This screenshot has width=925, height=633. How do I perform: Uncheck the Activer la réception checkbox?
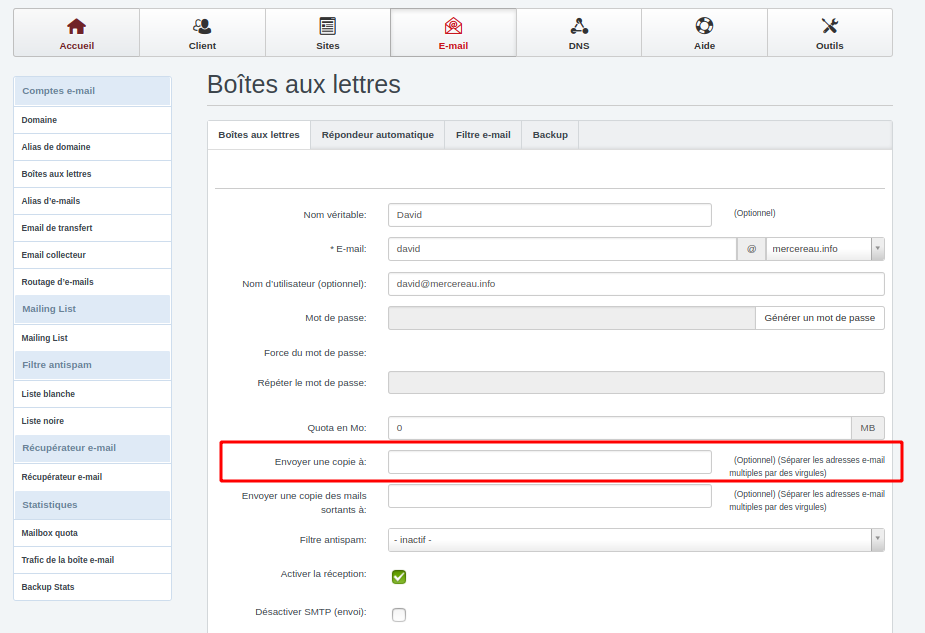399,576
